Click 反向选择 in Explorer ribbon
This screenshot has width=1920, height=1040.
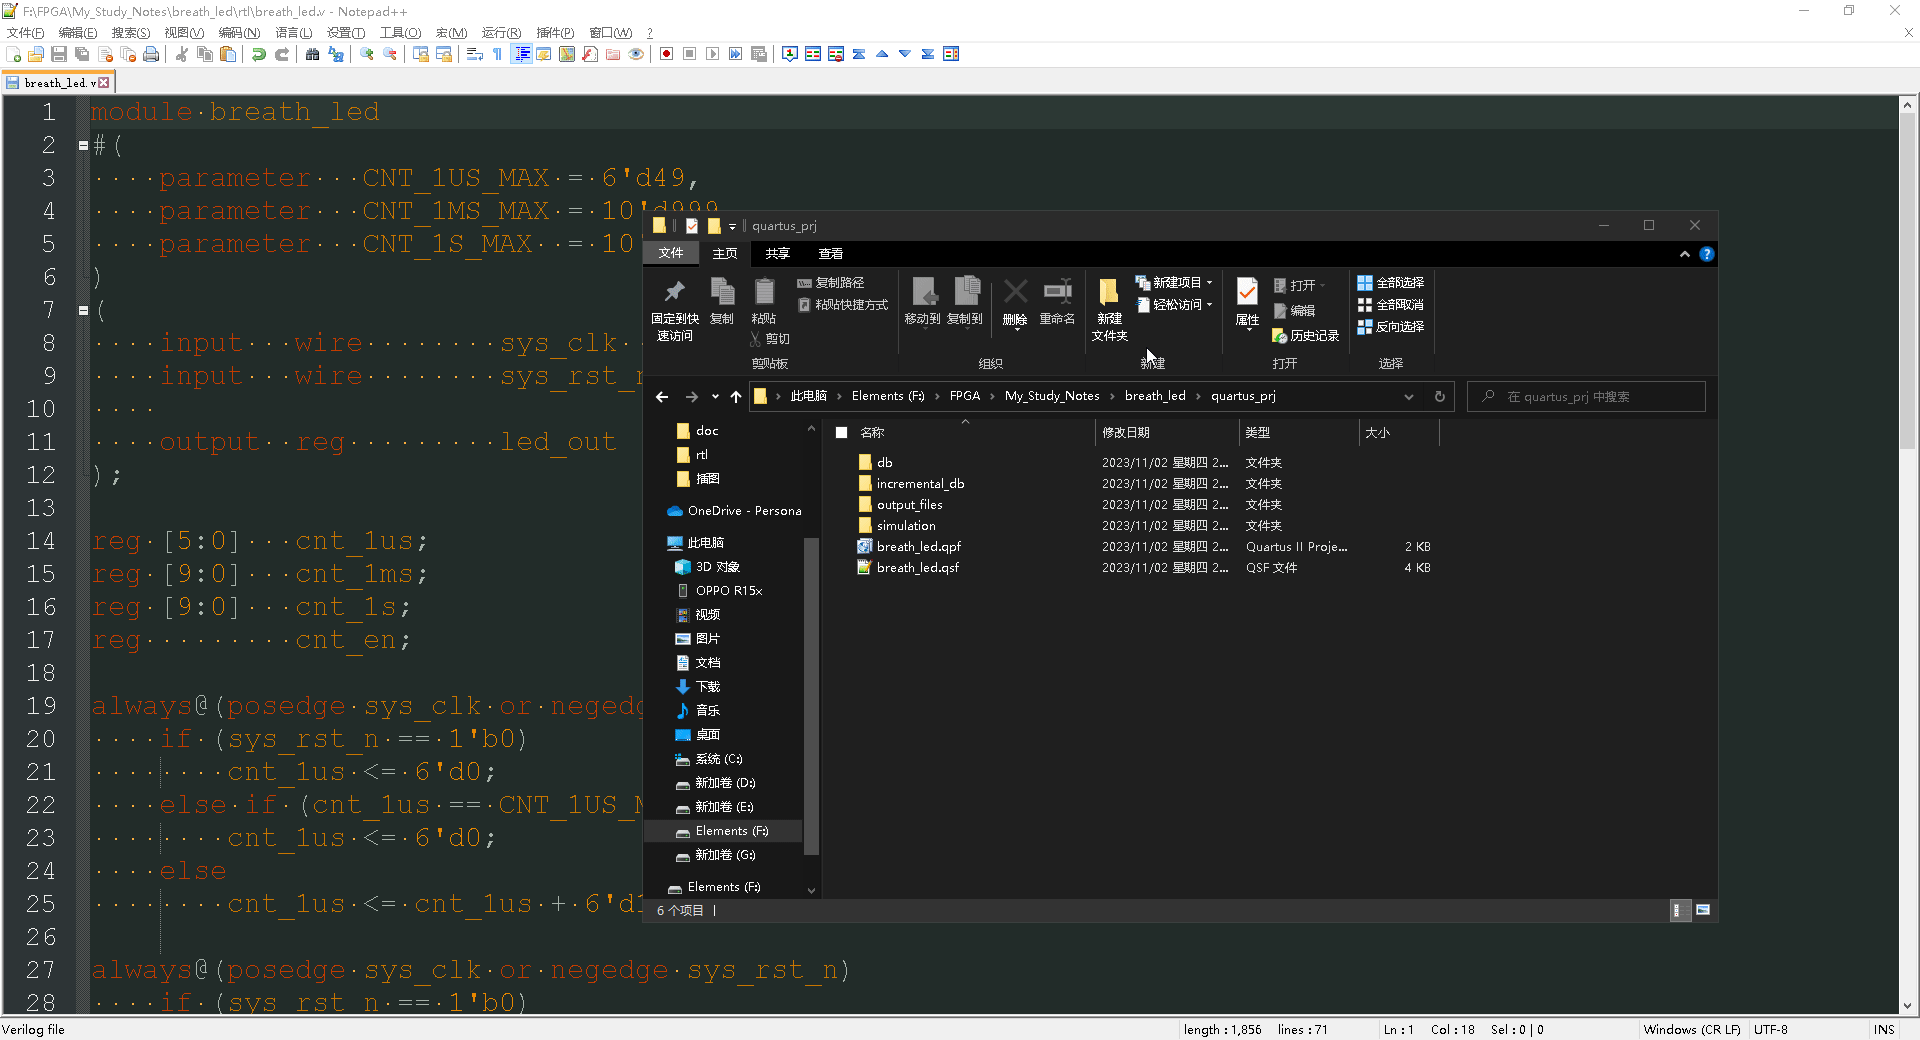[1390, 327]
